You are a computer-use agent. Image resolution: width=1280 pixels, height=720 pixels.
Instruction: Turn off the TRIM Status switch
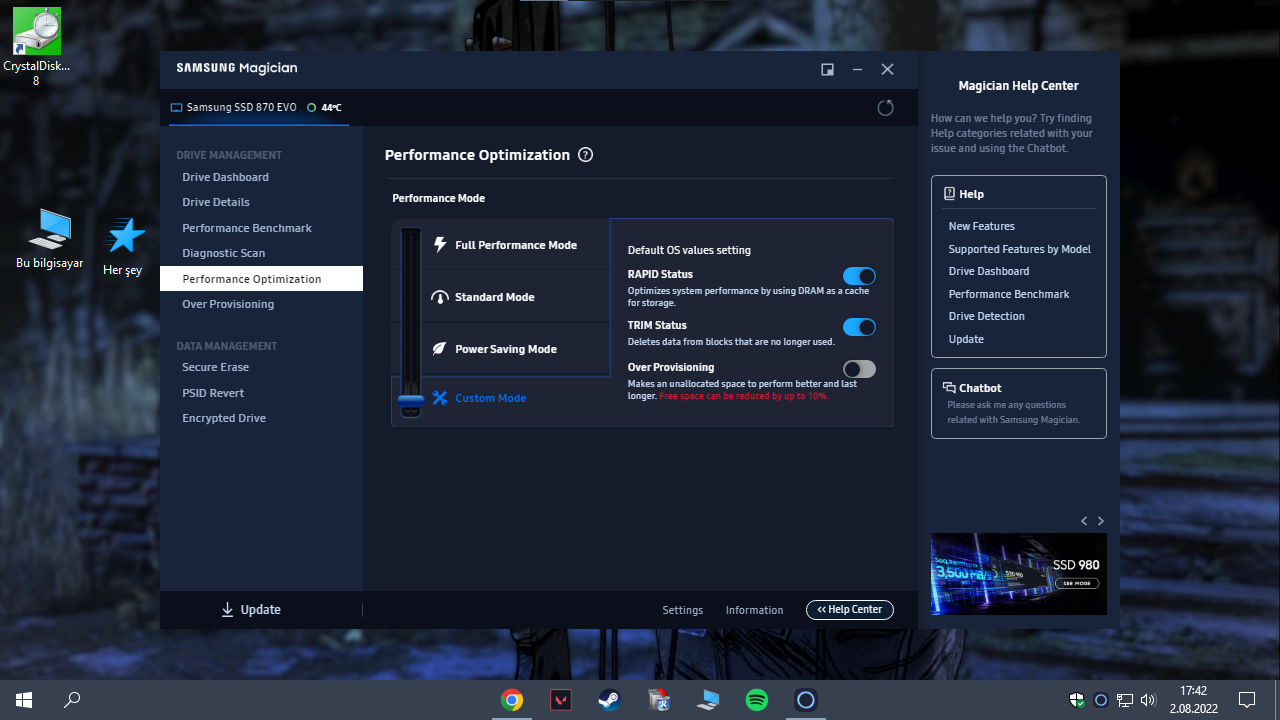[859, 327]
